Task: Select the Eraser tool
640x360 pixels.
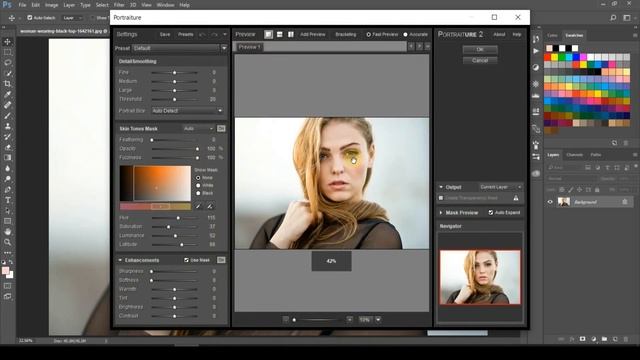Action: point(7,147)
